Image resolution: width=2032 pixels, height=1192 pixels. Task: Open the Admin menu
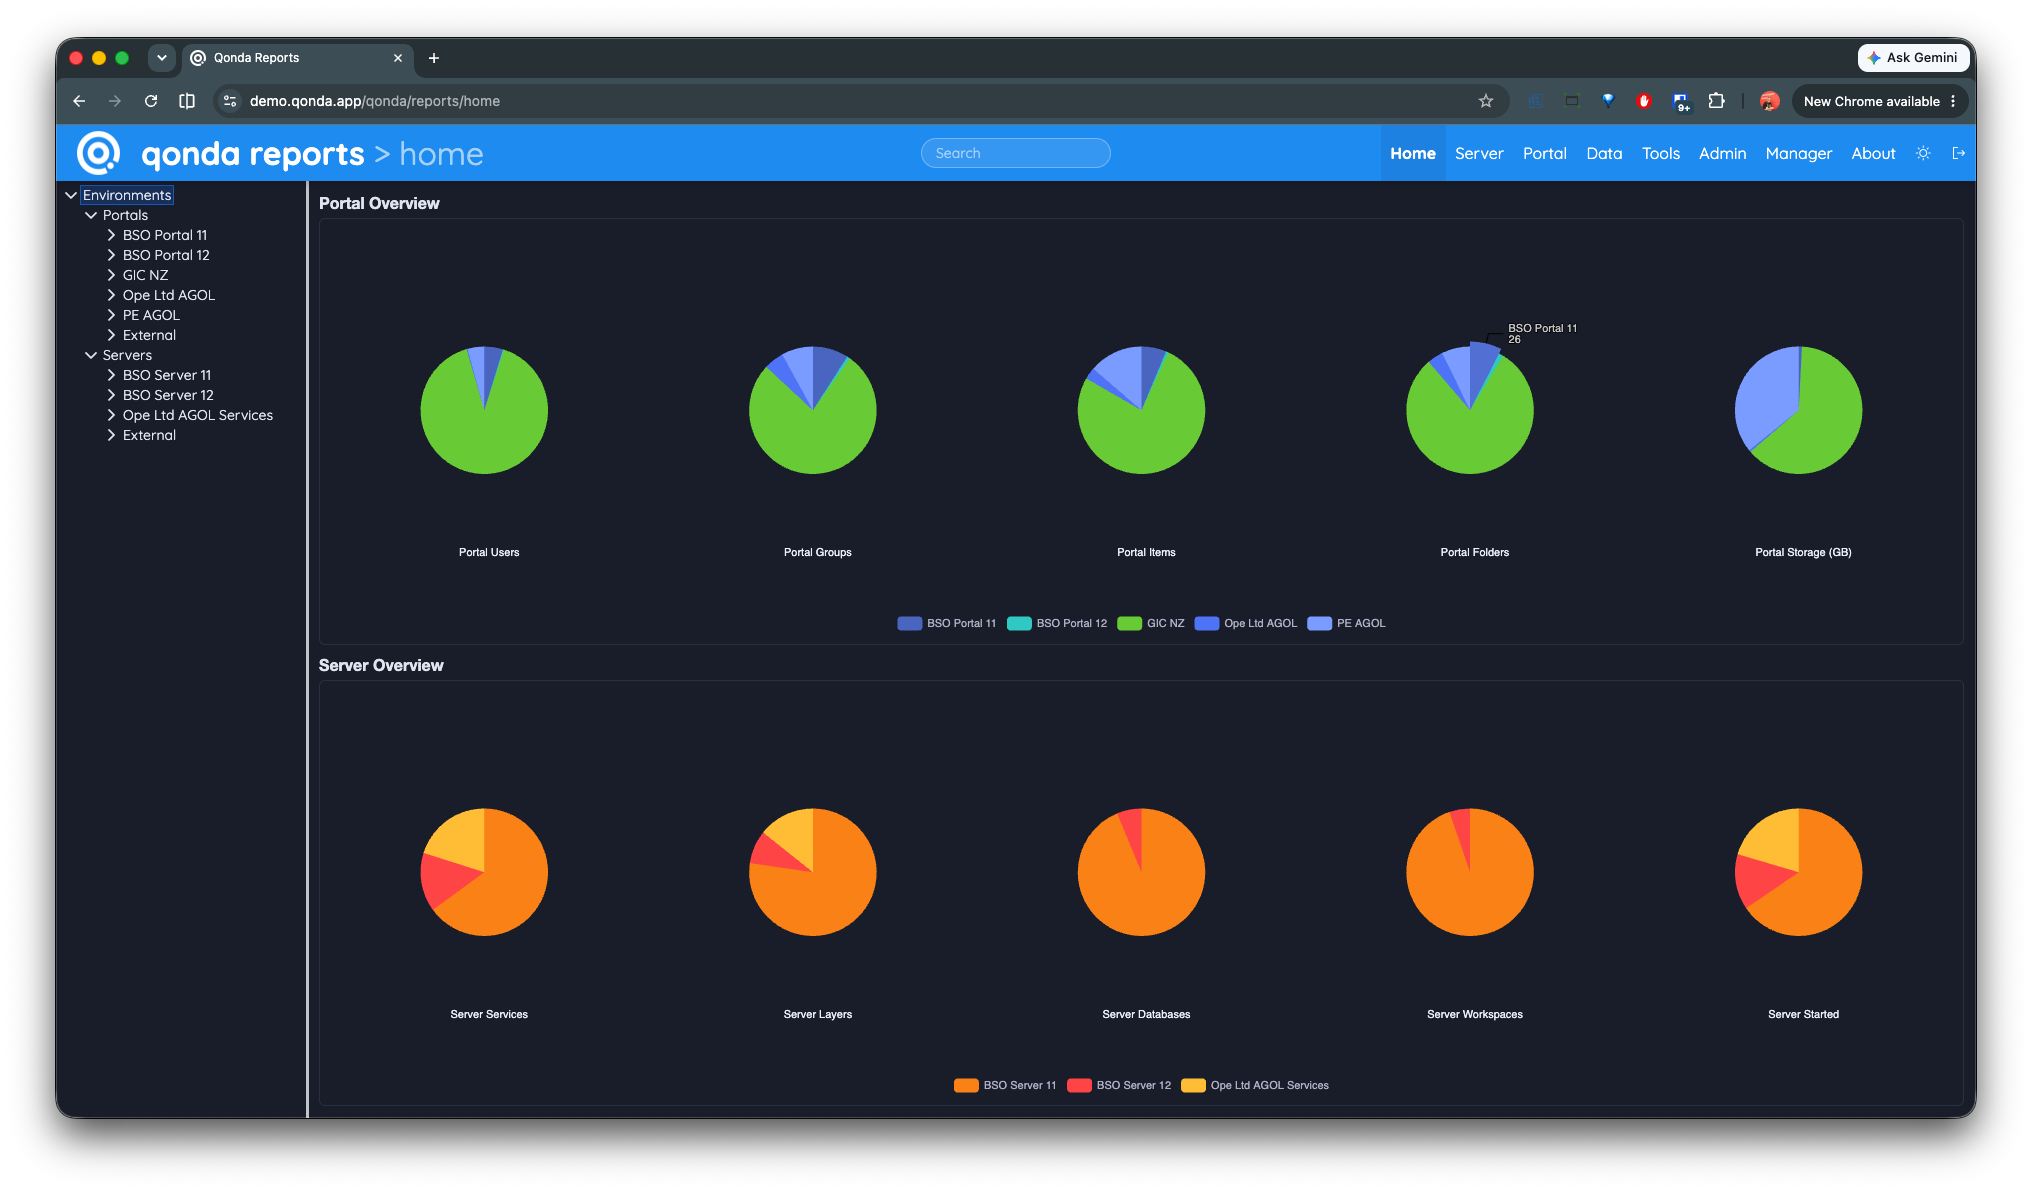(x=1723, y=153)
